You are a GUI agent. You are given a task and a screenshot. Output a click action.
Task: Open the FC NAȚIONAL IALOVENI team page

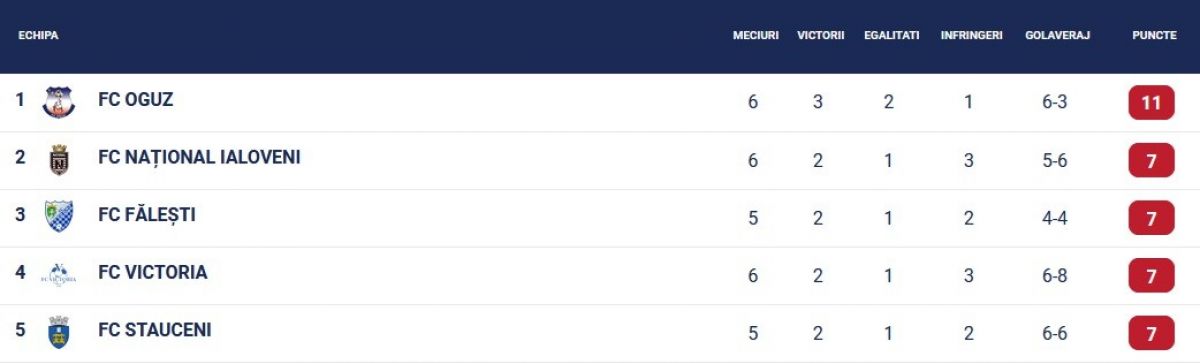[199, 157]
